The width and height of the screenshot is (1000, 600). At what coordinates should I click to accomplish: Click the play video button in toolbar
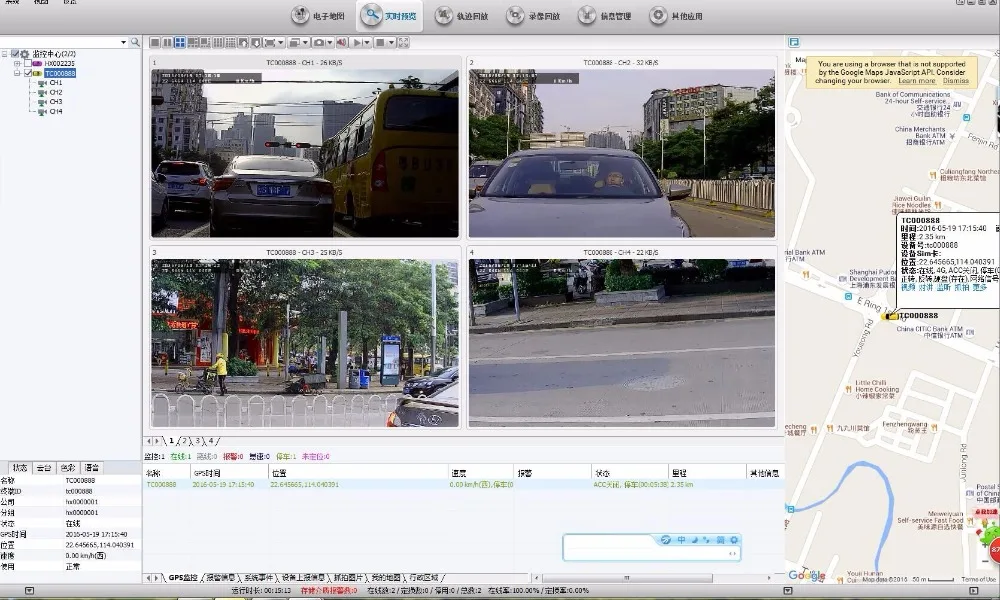coord(357,43)
